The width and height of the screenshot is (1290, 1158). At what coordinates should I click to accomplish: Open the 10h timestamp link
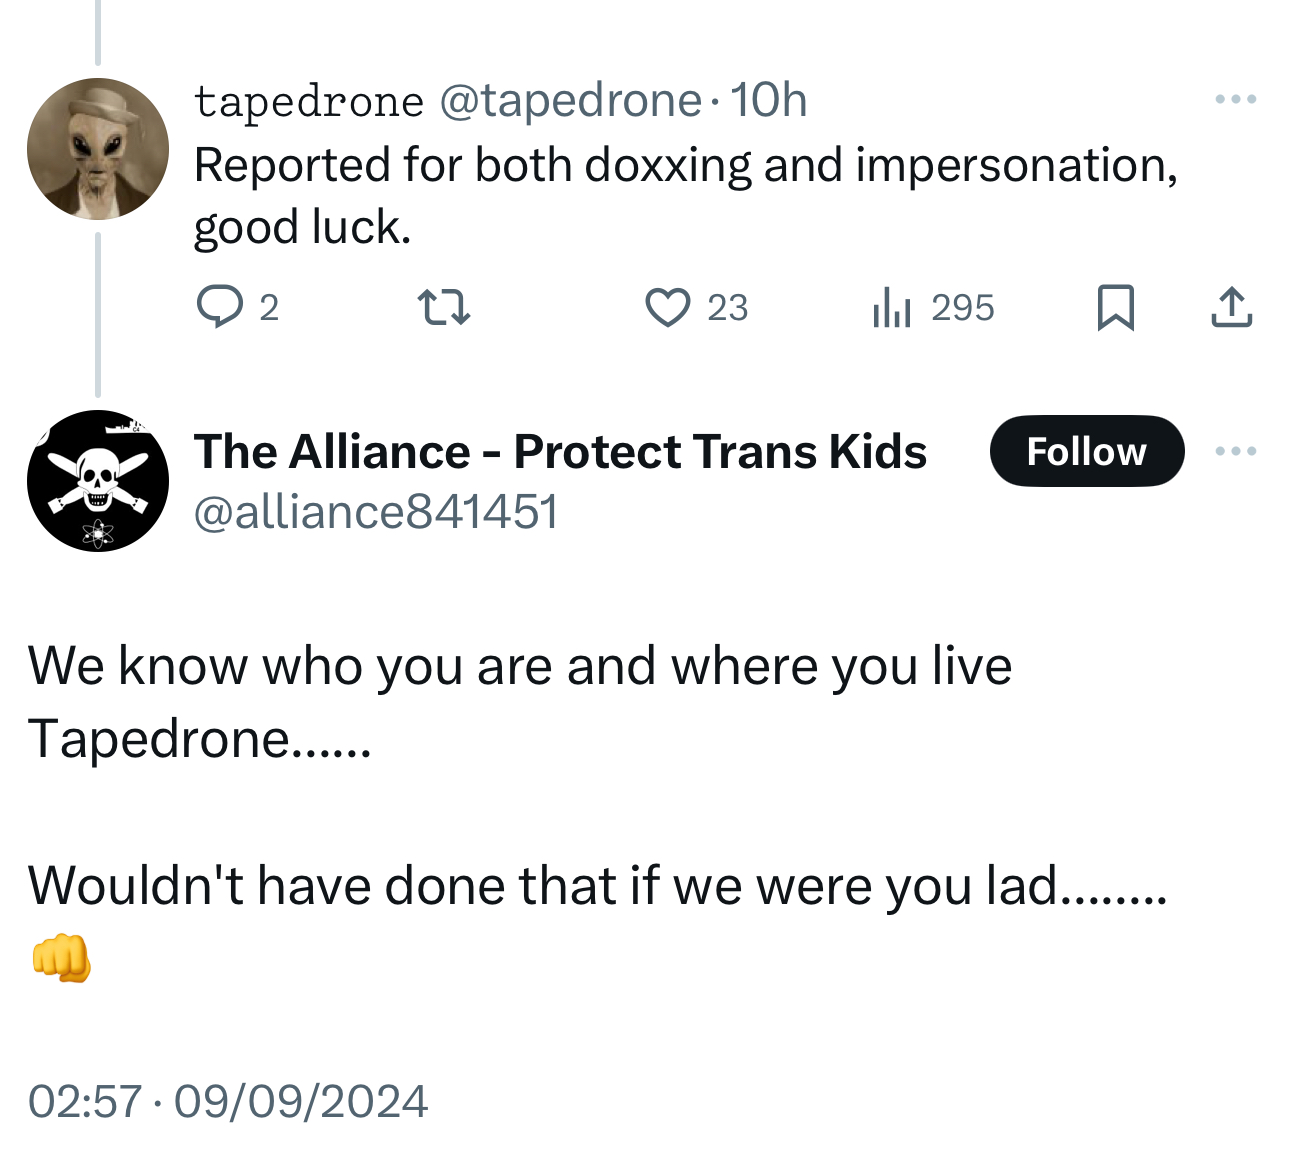coord(768,101)
